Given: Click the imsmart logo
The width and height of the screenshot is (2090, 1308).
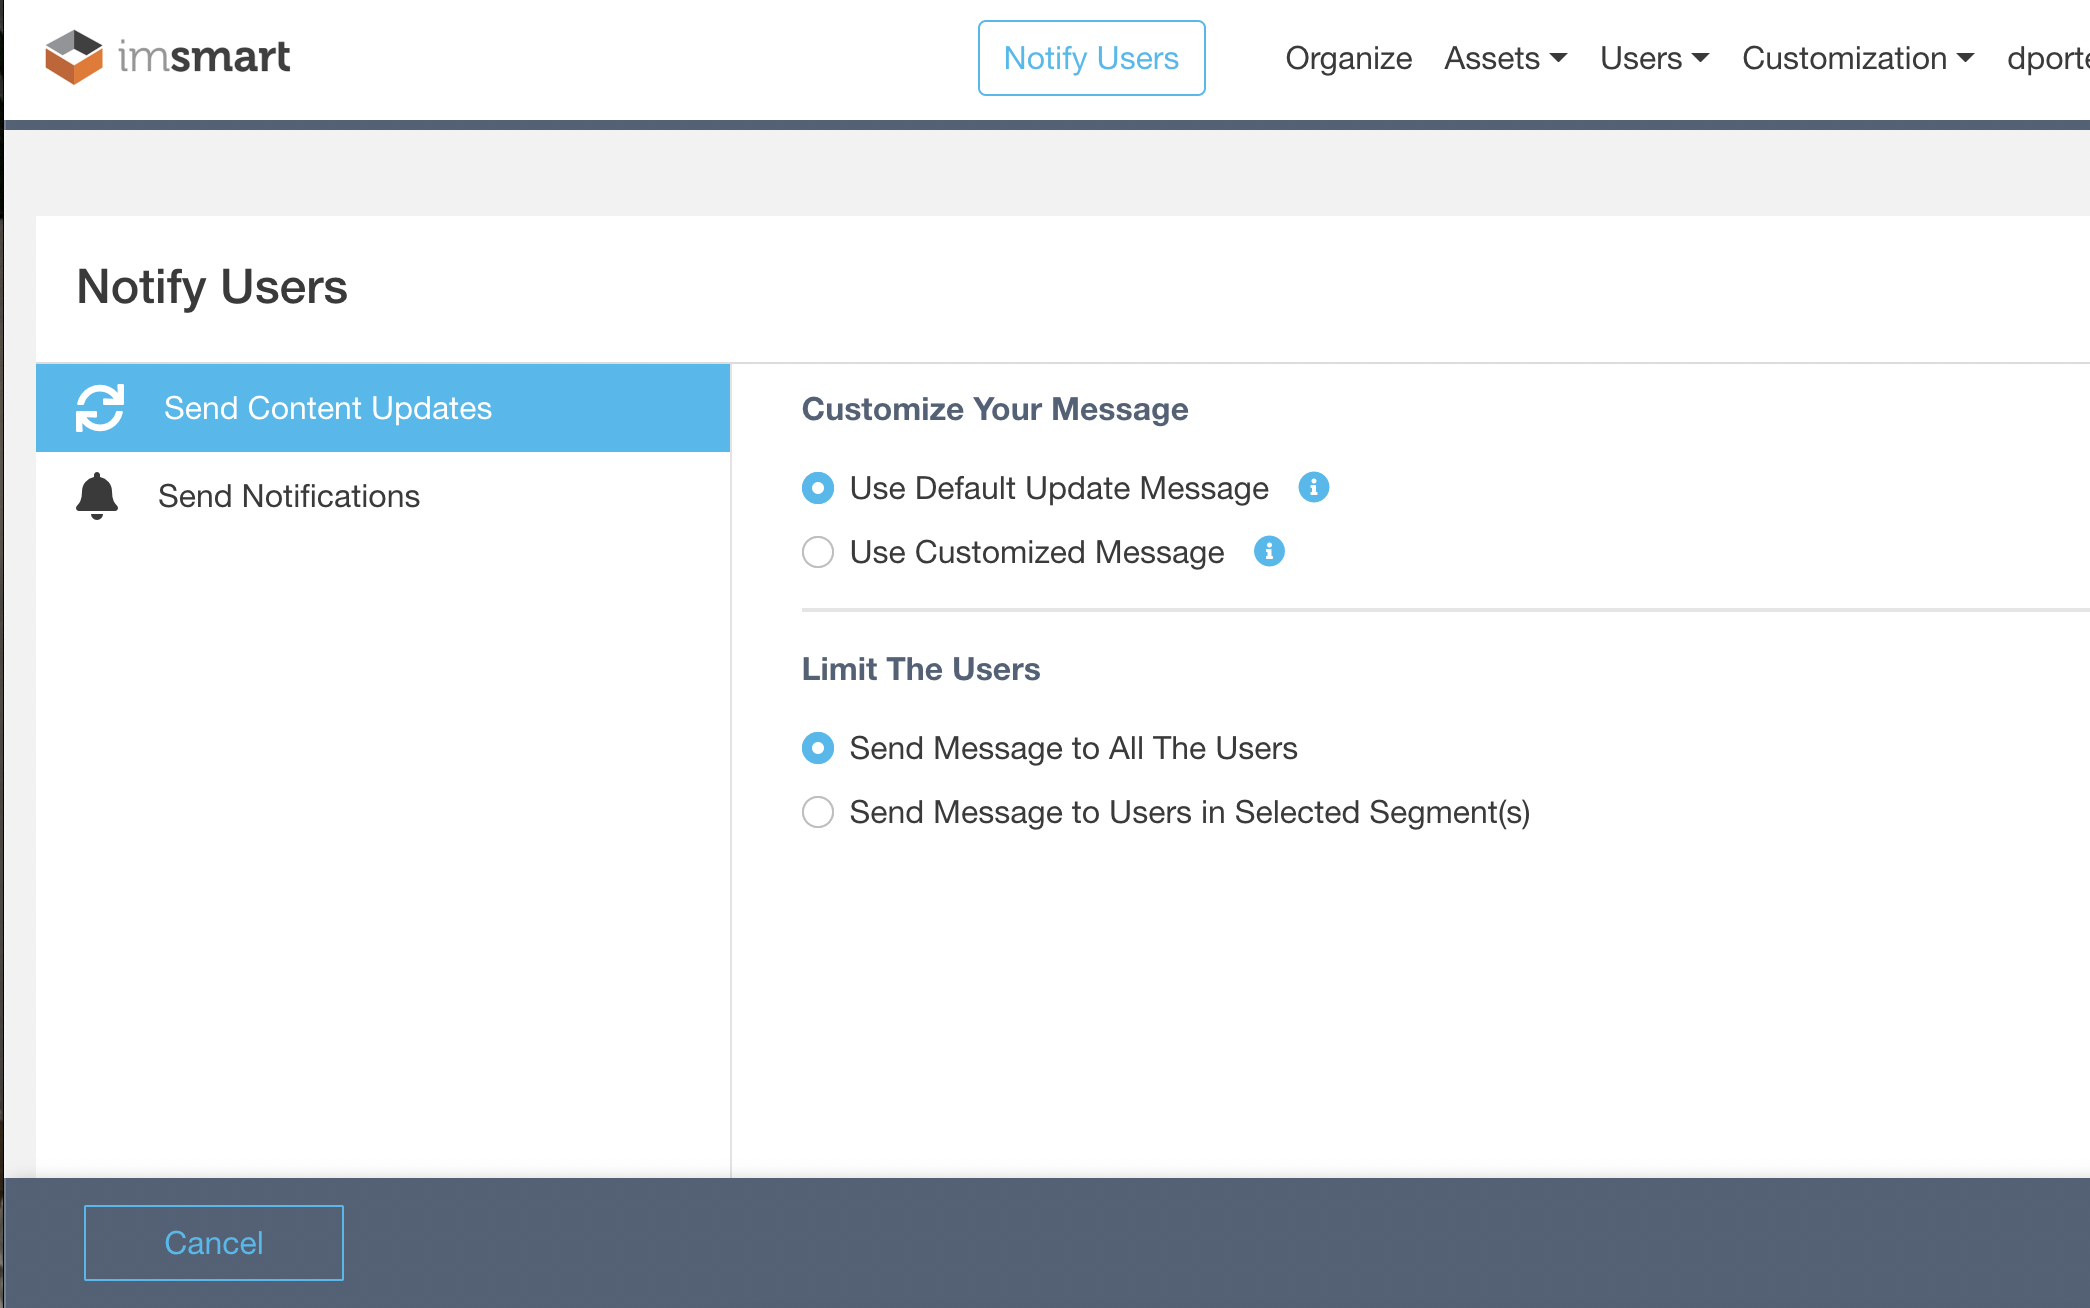Looking at the screenshot, I should pyautogui.click(x=165, y=57).
